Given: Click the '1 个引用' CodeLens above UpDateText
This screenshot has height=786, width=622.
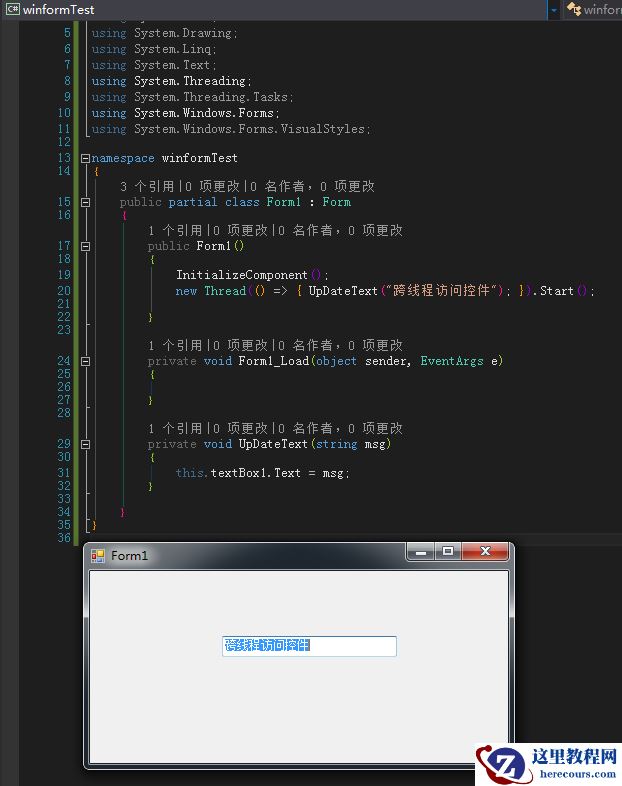Looking at the screenshot, I should [x=175, y=428].
